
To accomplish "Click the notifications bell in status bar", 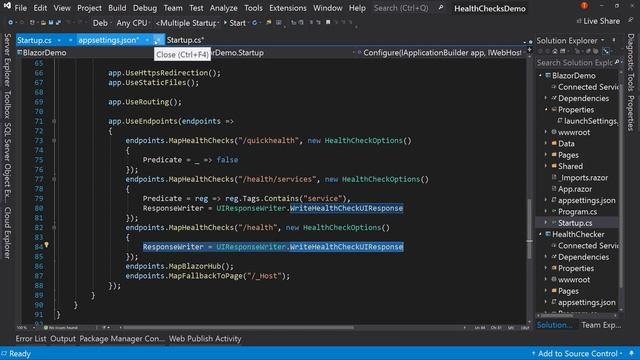I will click(631, 353).
